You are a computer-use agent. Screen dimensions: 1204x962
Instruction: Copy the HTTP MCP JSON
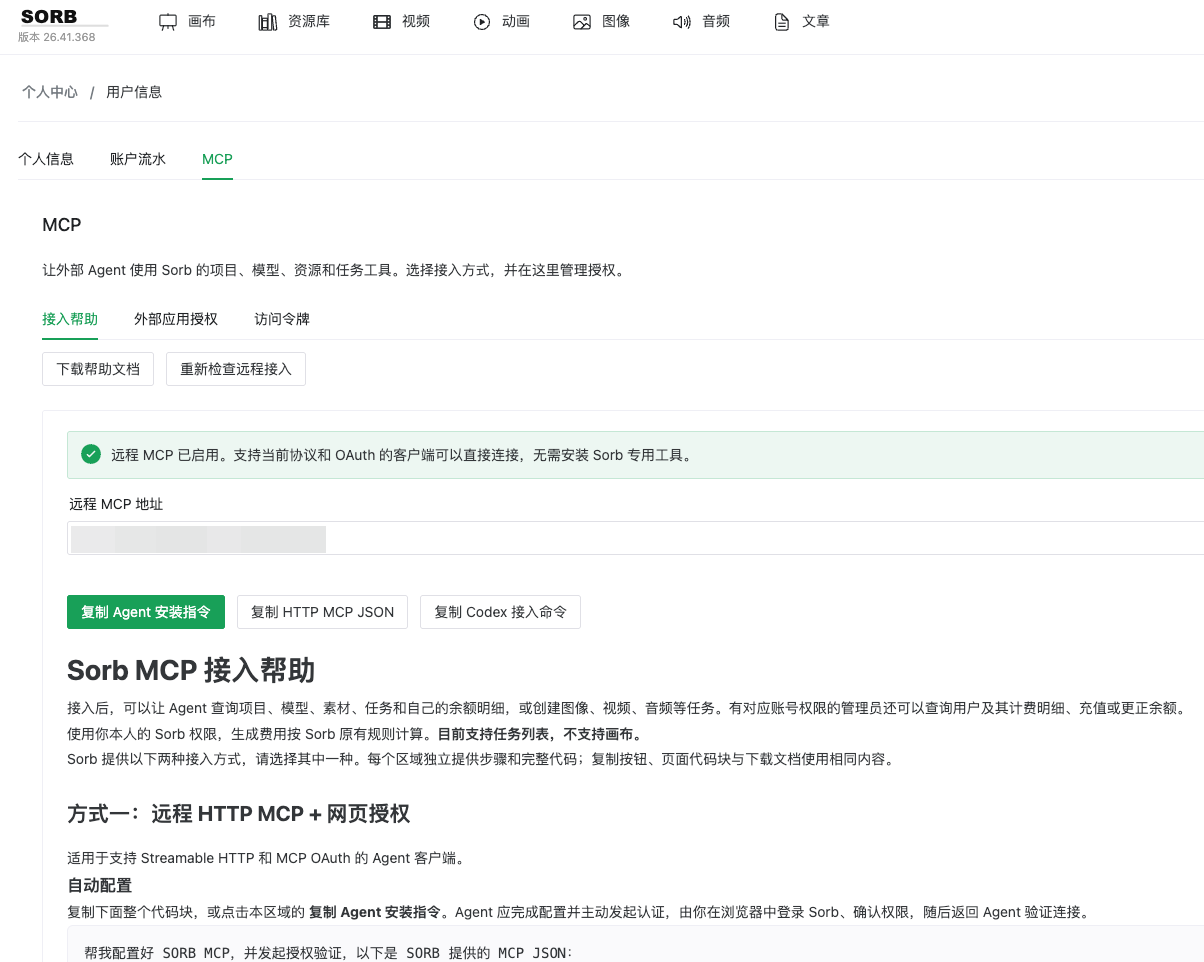click(x=322, y=612)
